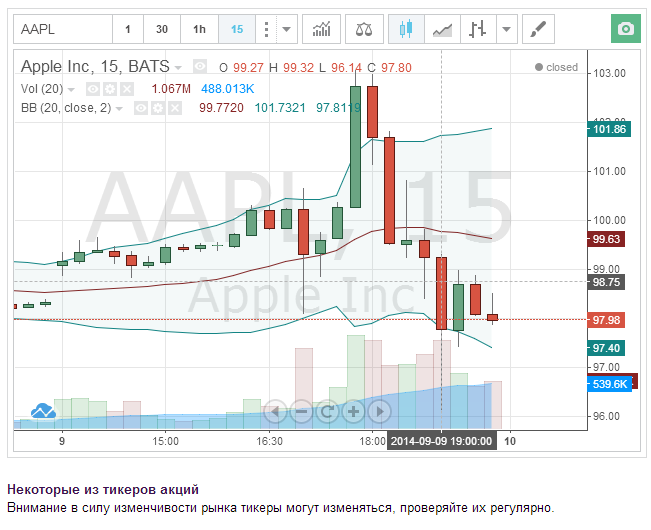Click the open price value 99.27
This screenshot has height=530, width=651.
tap(248, 68)
